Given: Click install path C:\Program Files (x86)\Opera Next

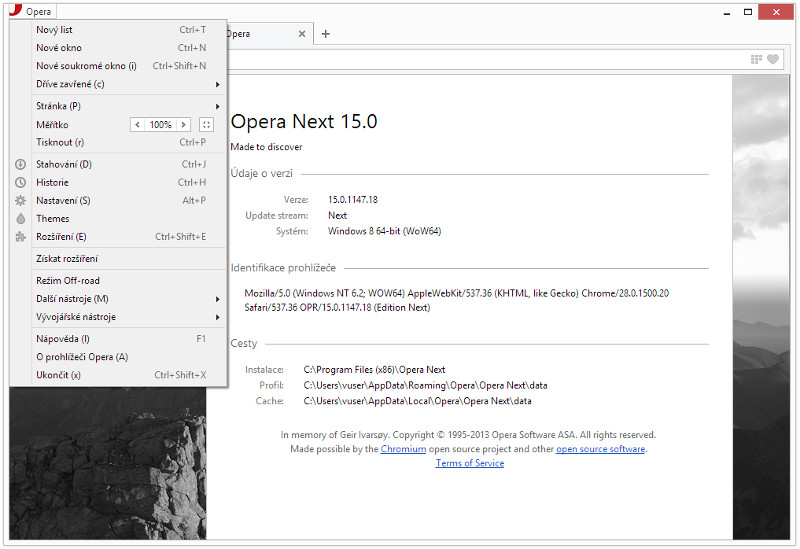Looking at the screenshot, I should tap(374, 370).
